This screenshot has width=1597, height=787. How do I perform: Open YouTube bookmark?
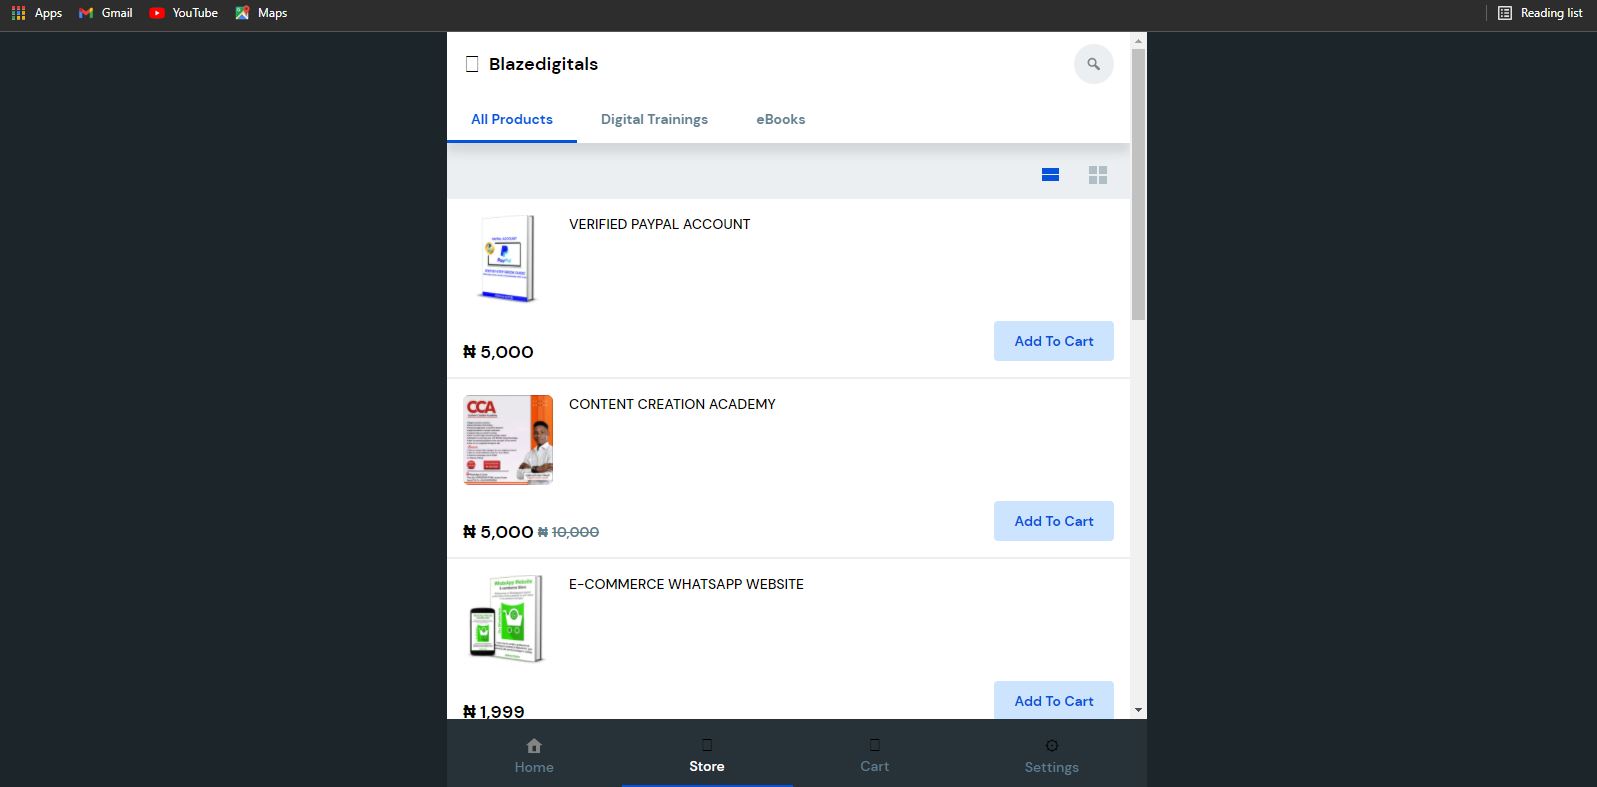click(183, 13)
